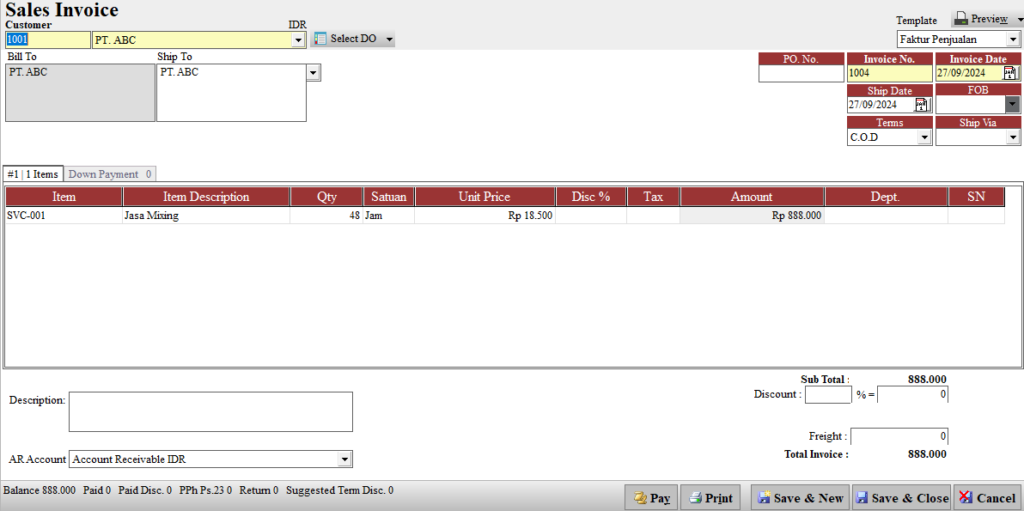Expand the Preview button dropdown arrow
This screenshot has height=511, width=1024.
coord(1020,20)
